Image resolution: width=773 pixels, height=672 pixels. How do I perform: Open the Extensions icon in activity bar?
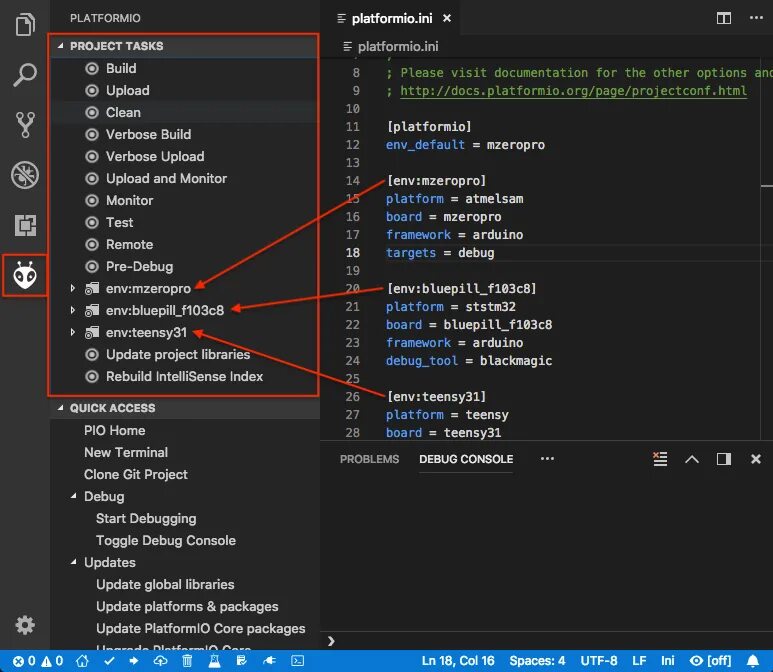point(25,225)
